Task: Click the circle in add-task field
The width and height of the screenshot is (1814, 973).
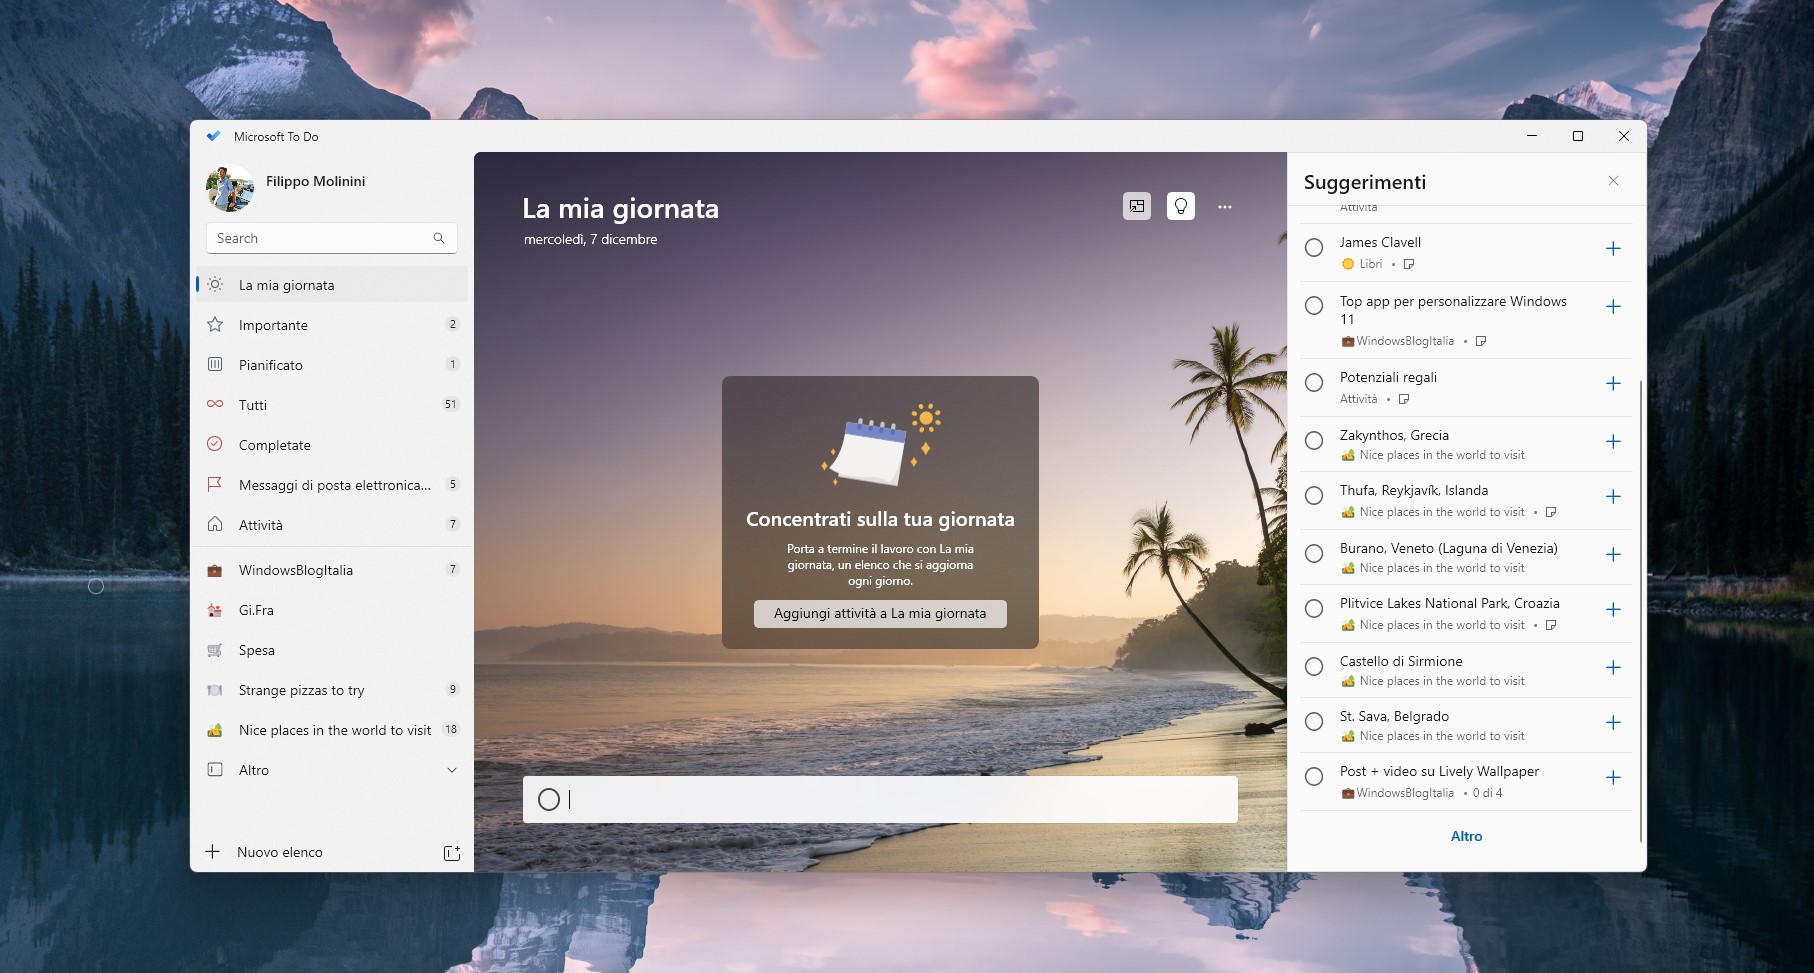Action: coord(549,799)
